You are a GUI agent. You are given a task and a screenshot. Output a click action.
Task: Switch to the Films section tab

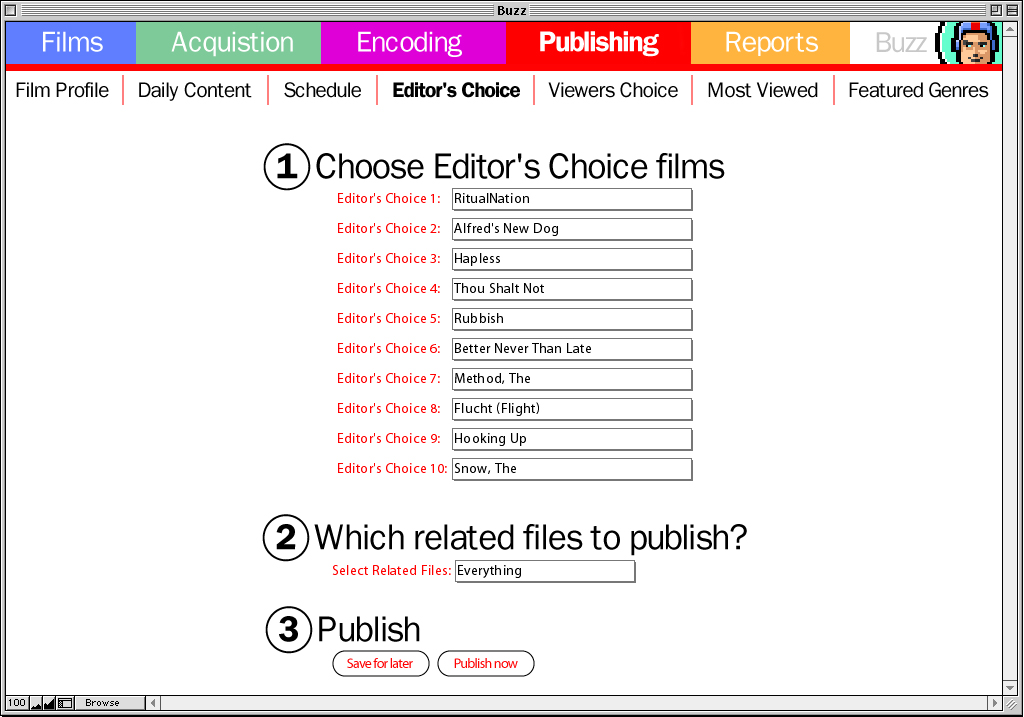pyautogui.click(x=71, y=42)
